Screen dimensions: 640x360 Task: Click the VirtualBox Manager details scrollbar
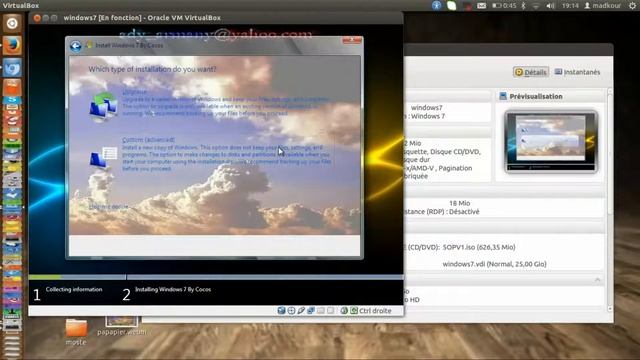tap(610, 200)
